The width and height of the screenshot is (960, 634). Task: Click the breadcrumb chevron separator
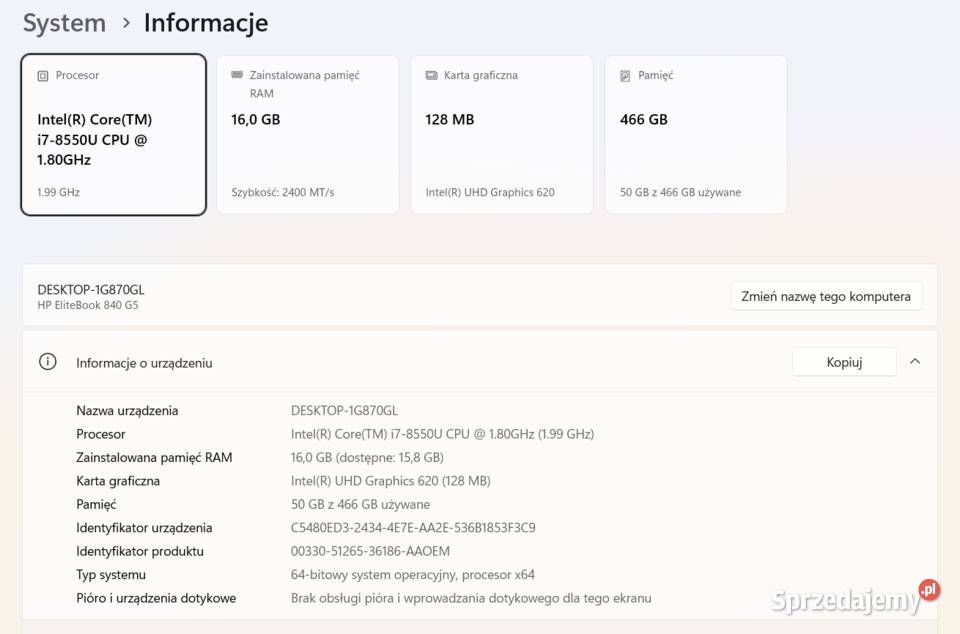[x=126, y=23]
